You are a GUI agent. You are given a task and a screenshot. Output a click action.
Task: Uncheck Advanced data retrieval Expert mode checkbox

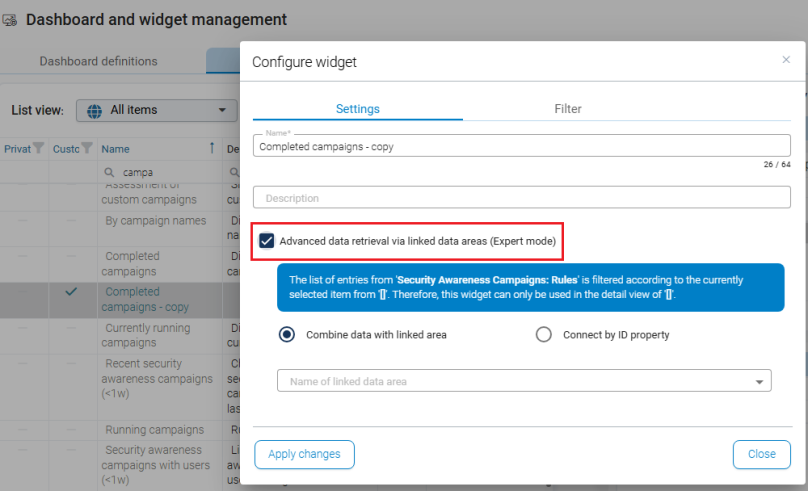[266, 241]
